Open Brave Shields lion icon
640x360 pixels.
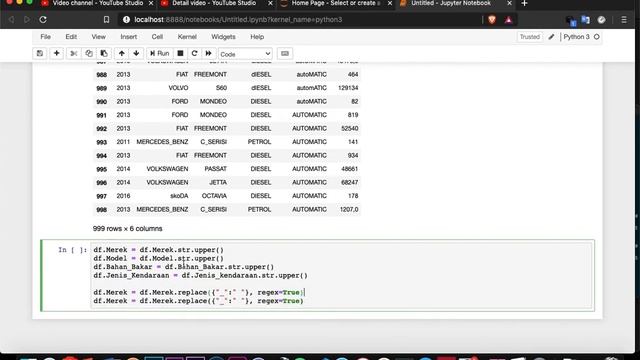point(492,20)
